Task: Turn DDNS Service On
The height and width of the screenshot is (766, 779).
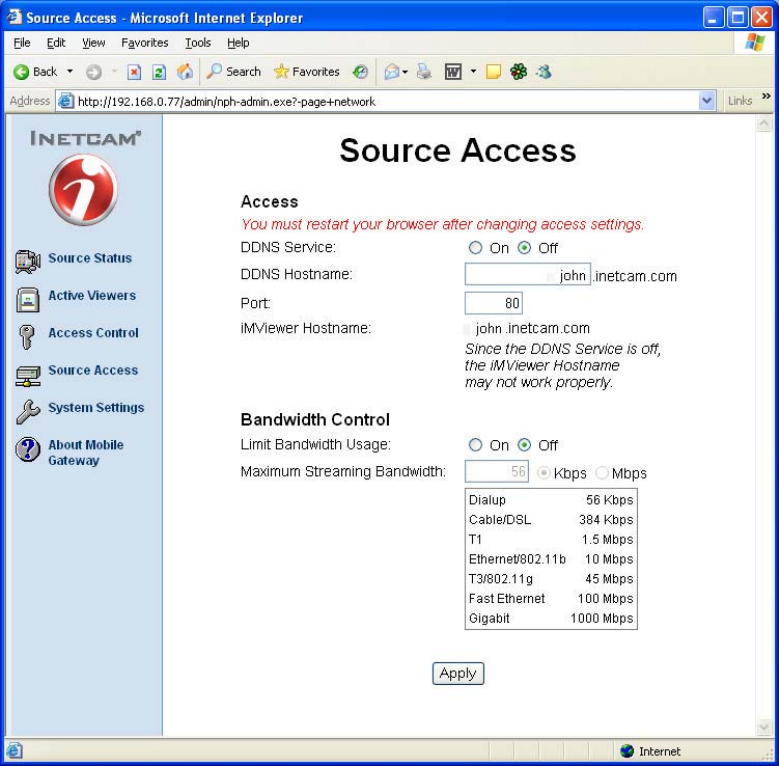Action: click(475, 247)
